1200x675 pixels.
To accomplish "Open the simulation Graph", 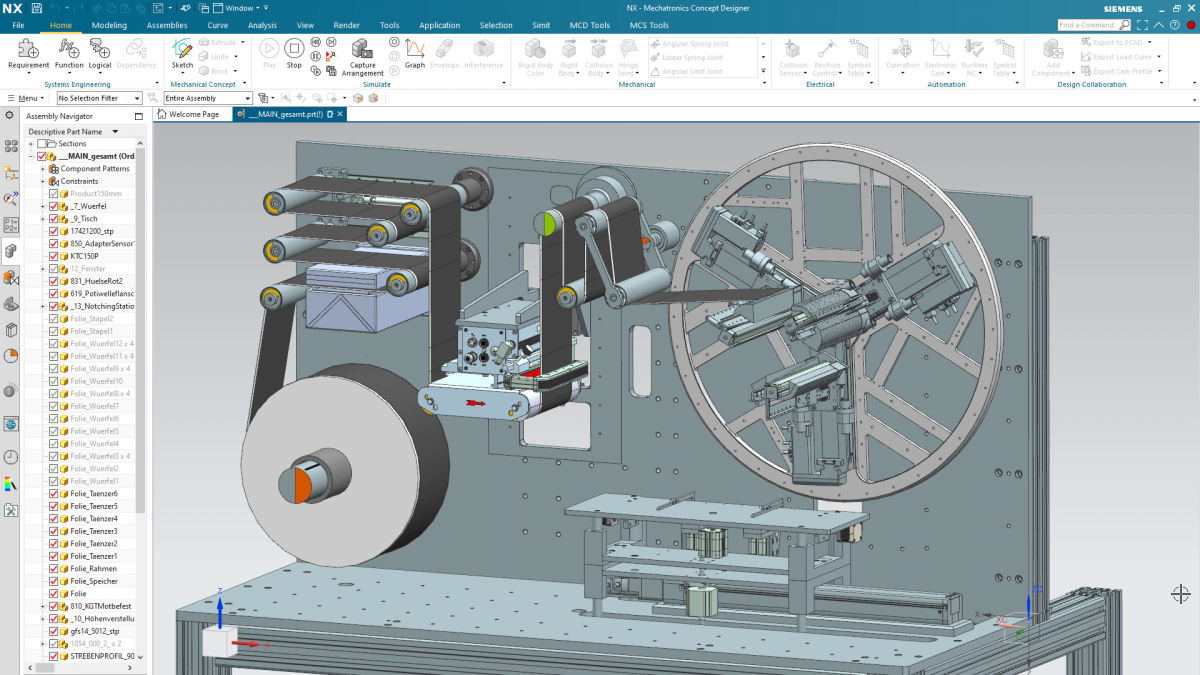I will (x=415, y=54).
